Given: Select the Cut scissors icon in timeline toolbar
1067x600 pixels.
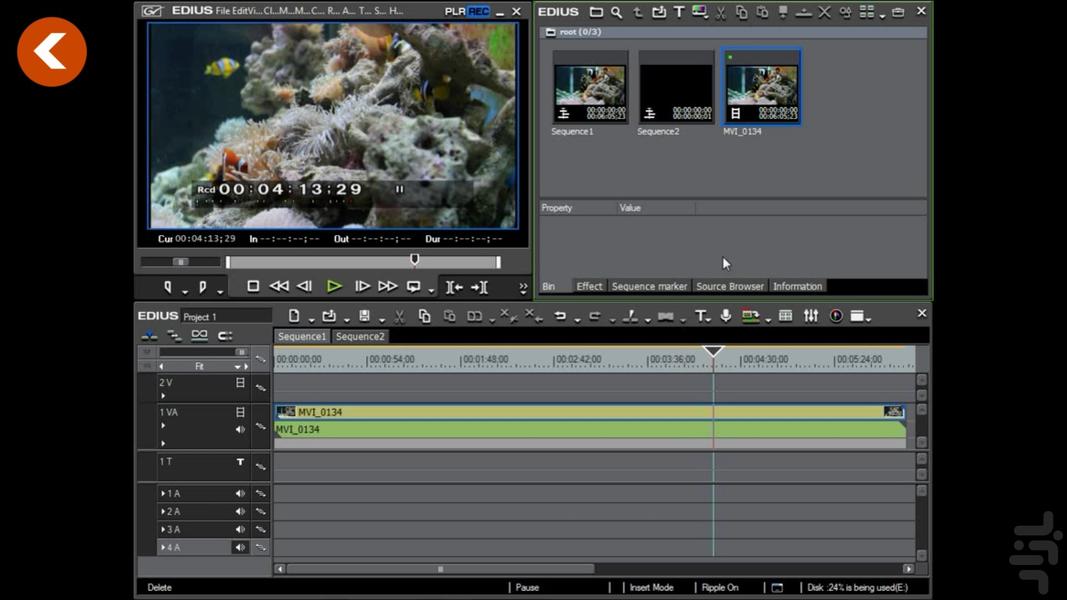Looking at the screenshot, I should [399, 316].
